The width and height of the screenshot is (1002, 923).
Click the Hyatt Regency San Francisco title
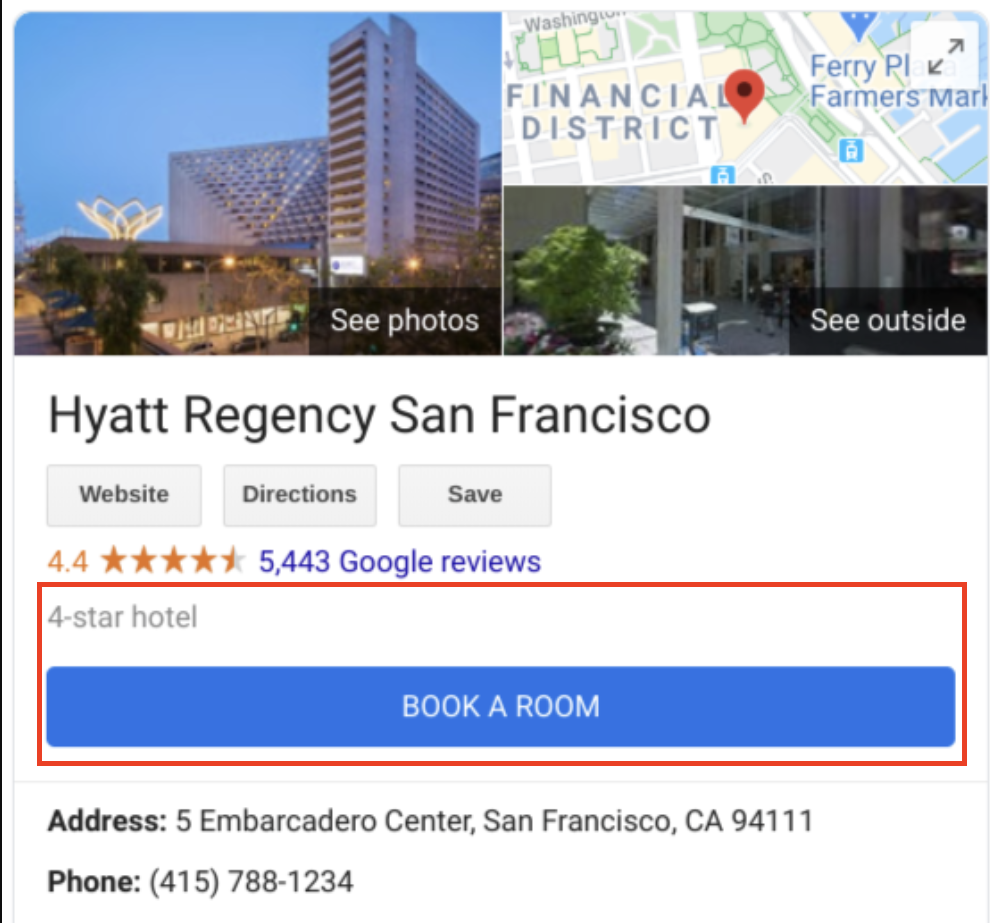(x=380, y=416)
